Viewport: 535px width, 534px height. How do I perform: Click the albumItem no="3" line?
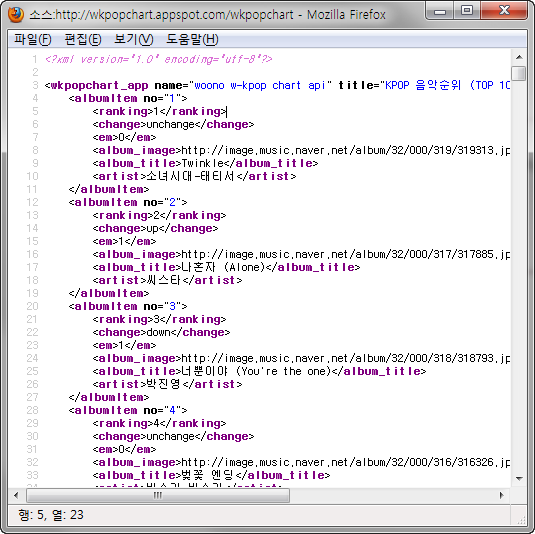128,306
